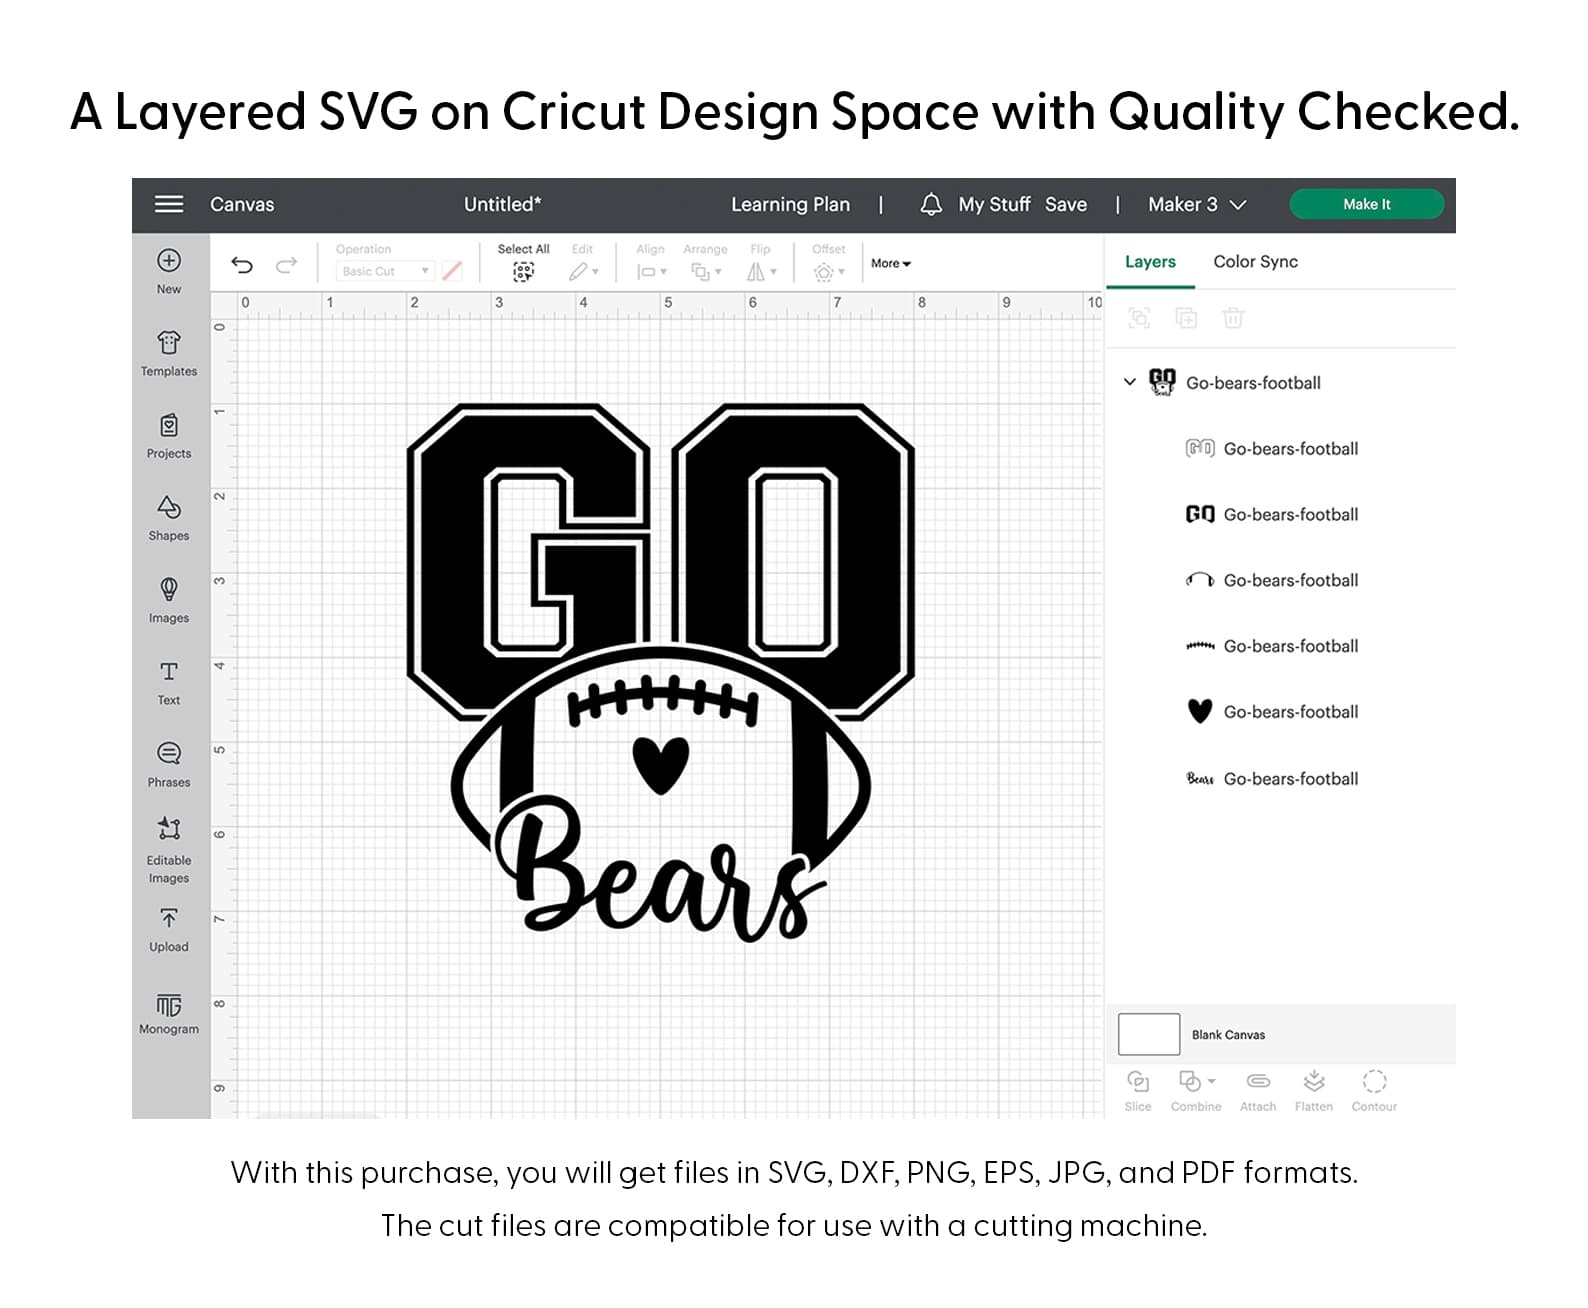
Task: Click the Redo arrow
Action: [x=287, y=265]
